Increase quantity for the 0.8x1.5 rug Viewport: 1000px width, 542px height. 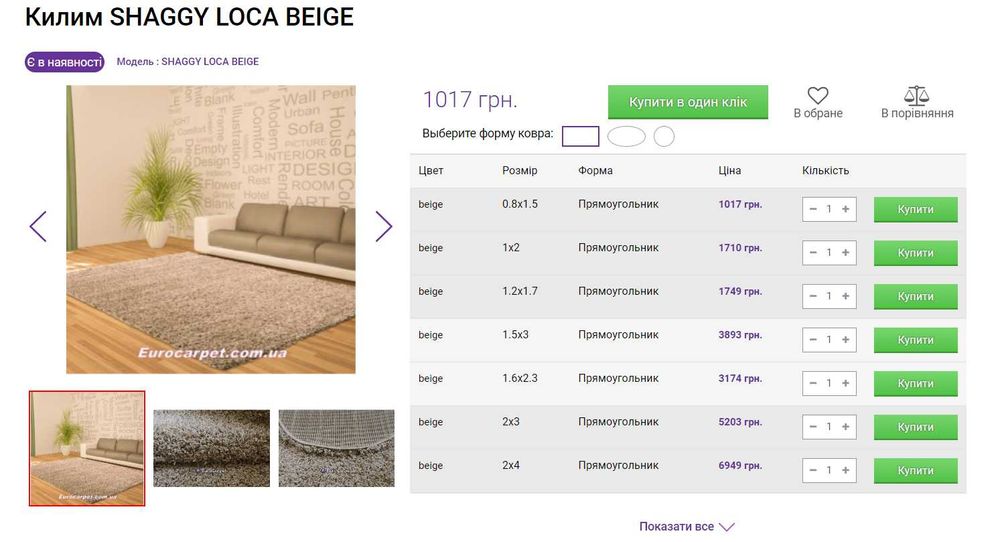[x=846, y=209]
